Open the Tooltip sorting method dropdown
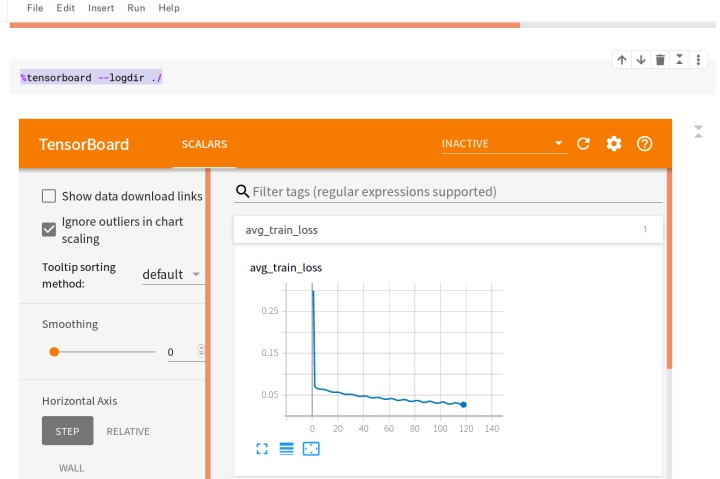Screen dimensions: 720x479 [173, 275]
